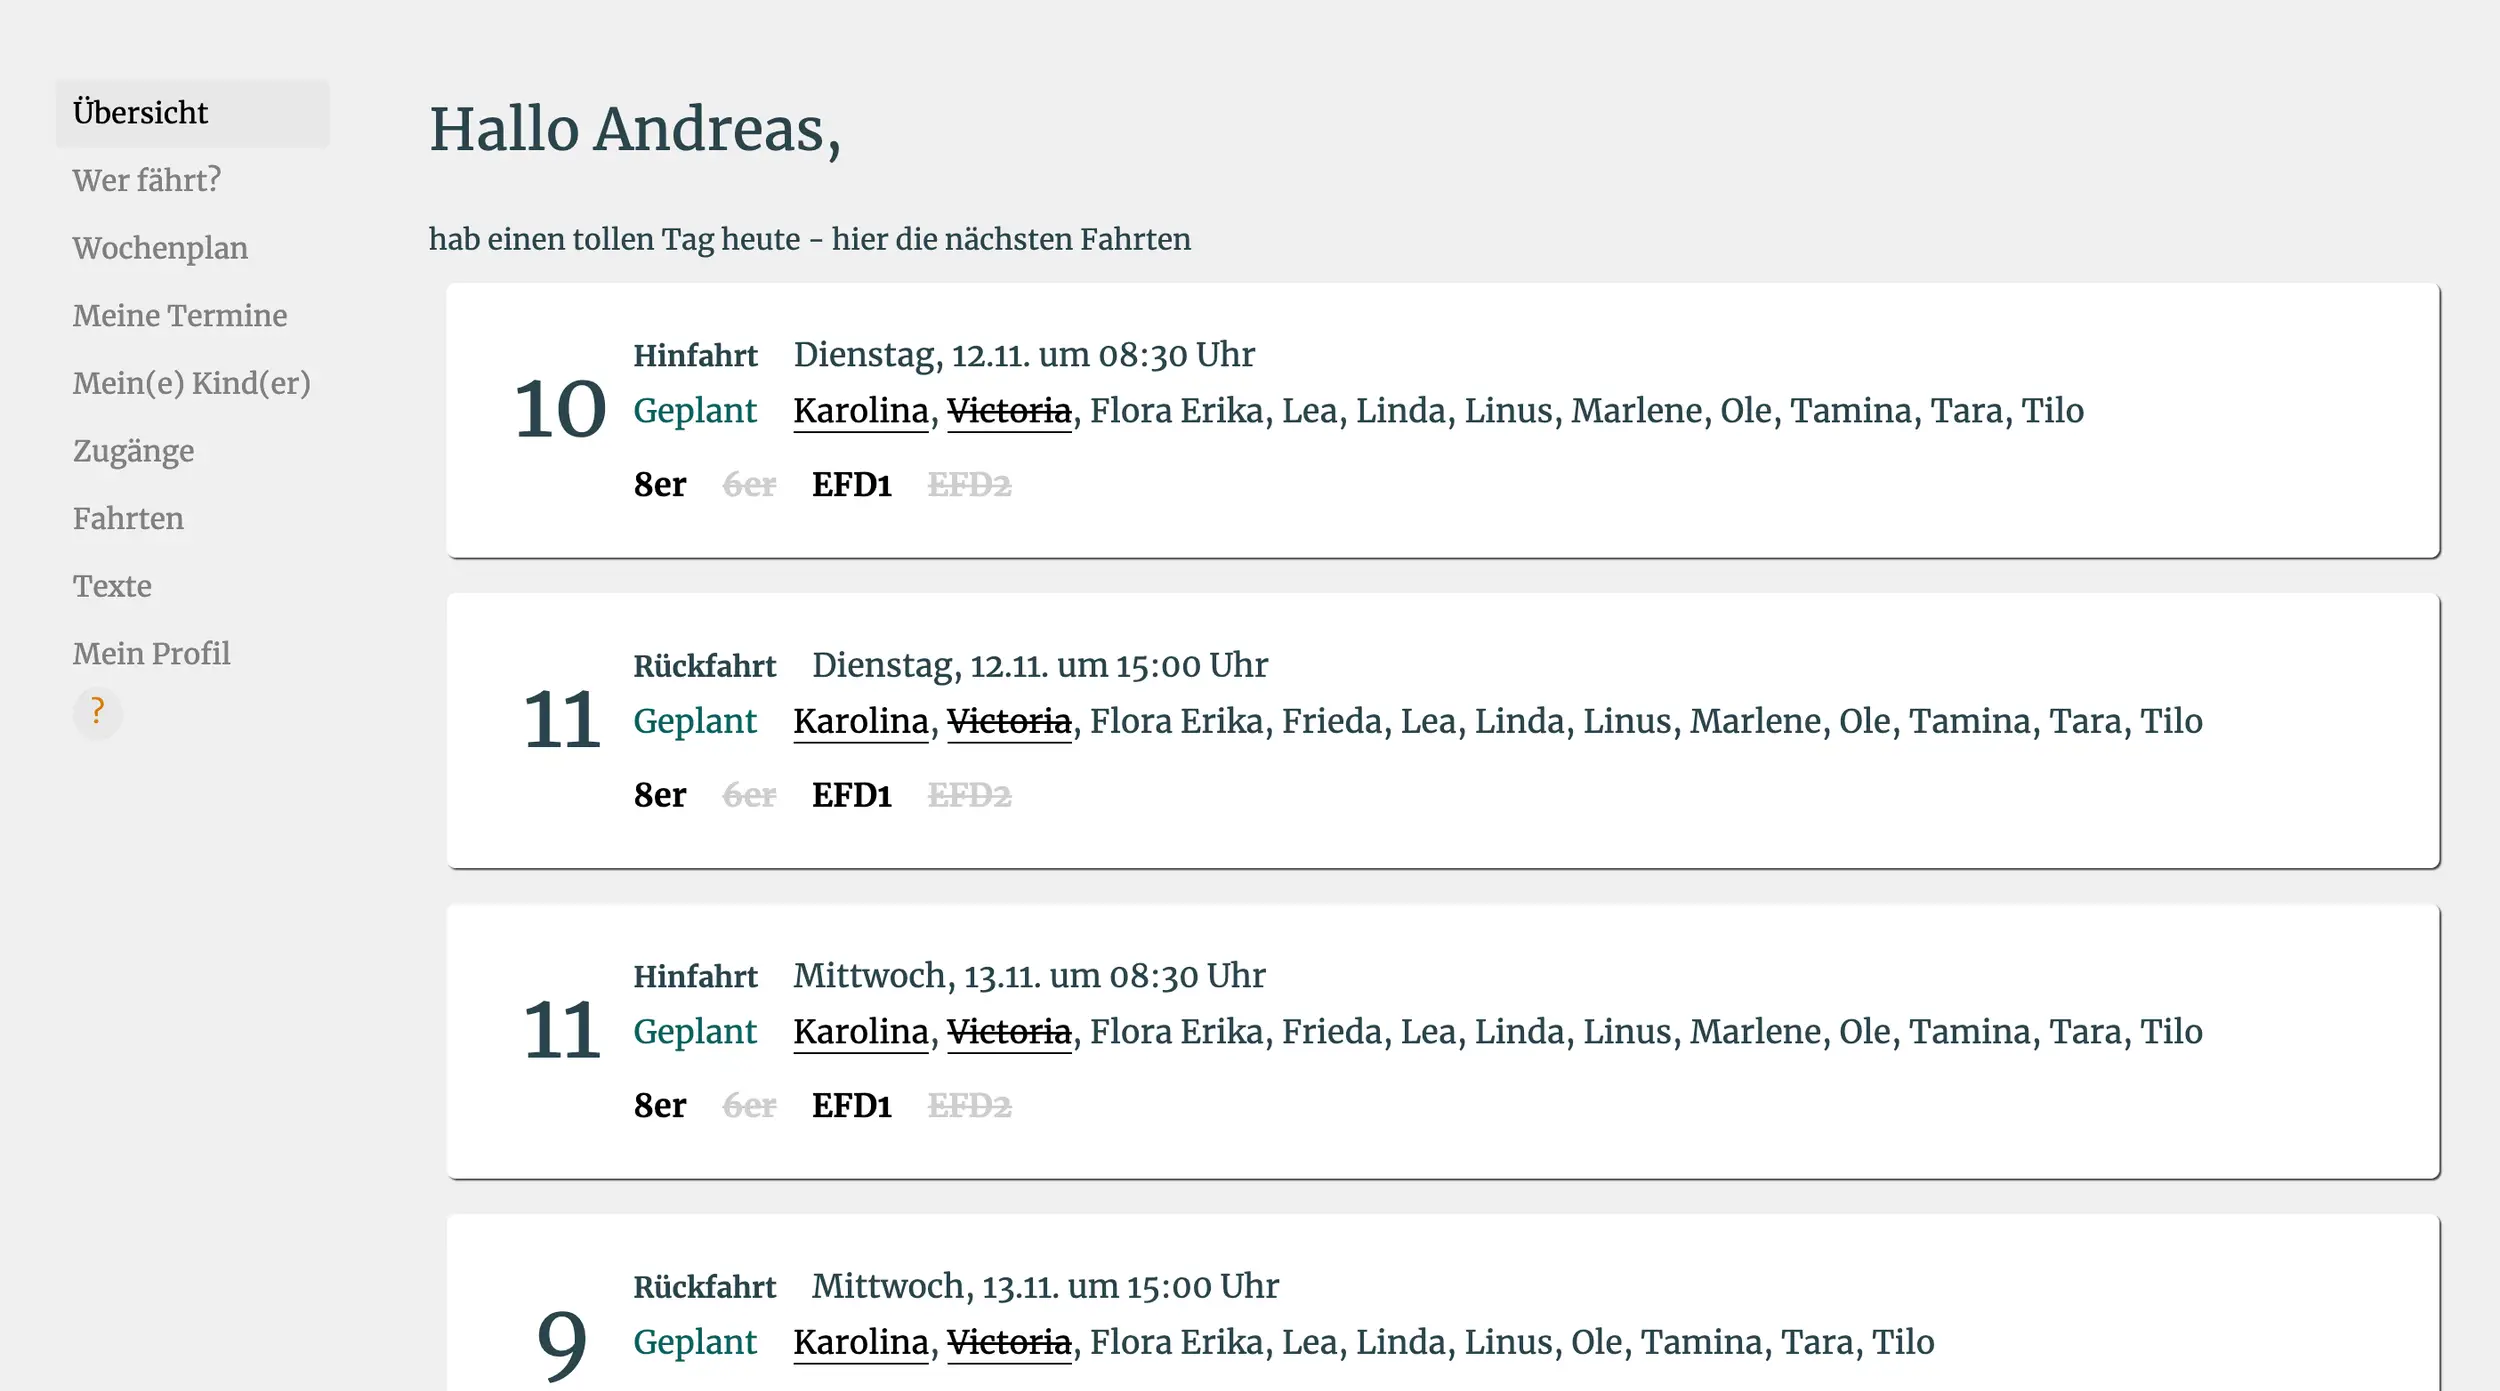Open Mein(e) Kind(er) page
Screen dimensions: 2500x1391
click(191, 383)
